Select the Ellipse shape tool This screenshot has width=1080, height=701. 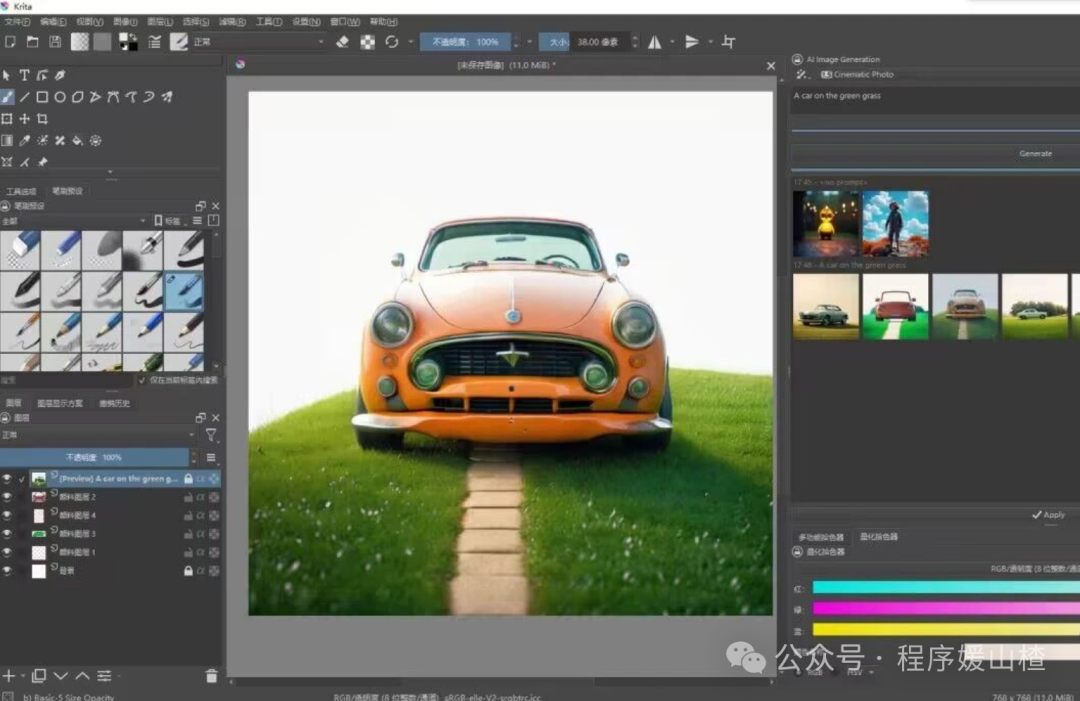click(x=60, y=97)
